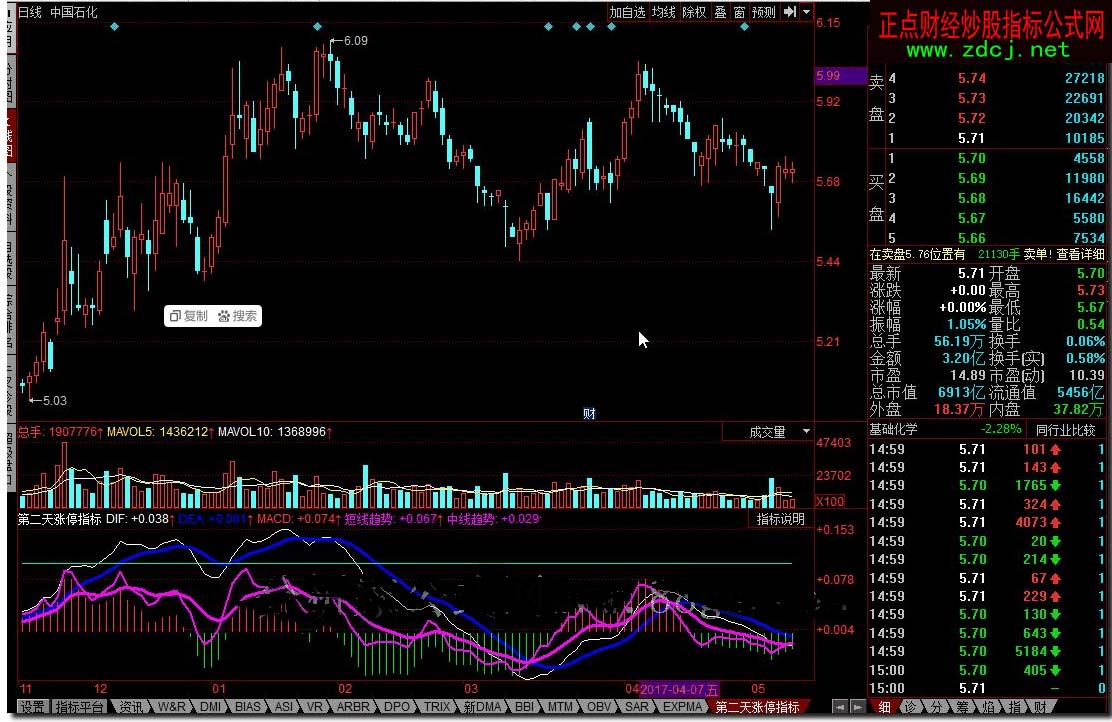Open the dropdown arrow beside the chart toolbar
Viewport: 1112px width, 722px height.
(805, 12)
